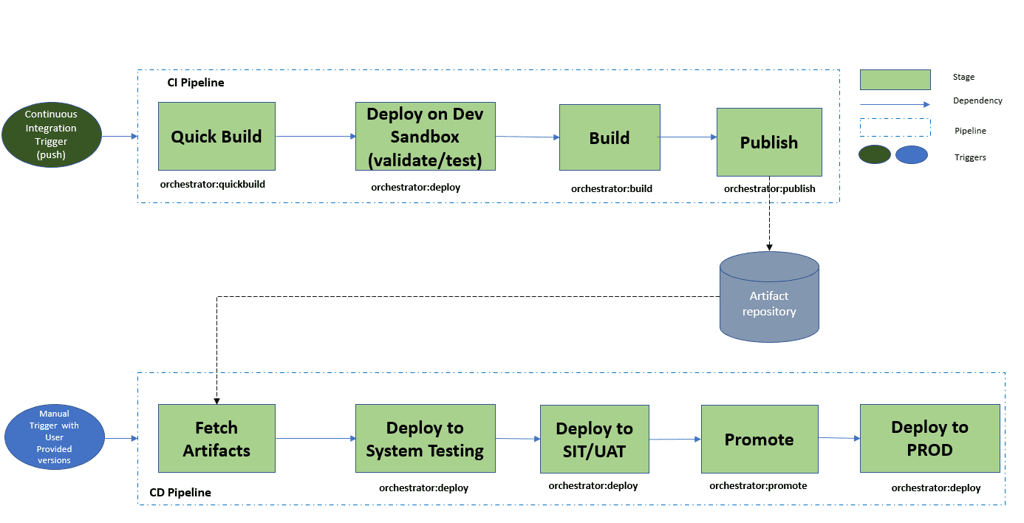Select the Quick Build stage box
The width and height of the screenshot is (1024, 523).
click(x=217, y=136)
